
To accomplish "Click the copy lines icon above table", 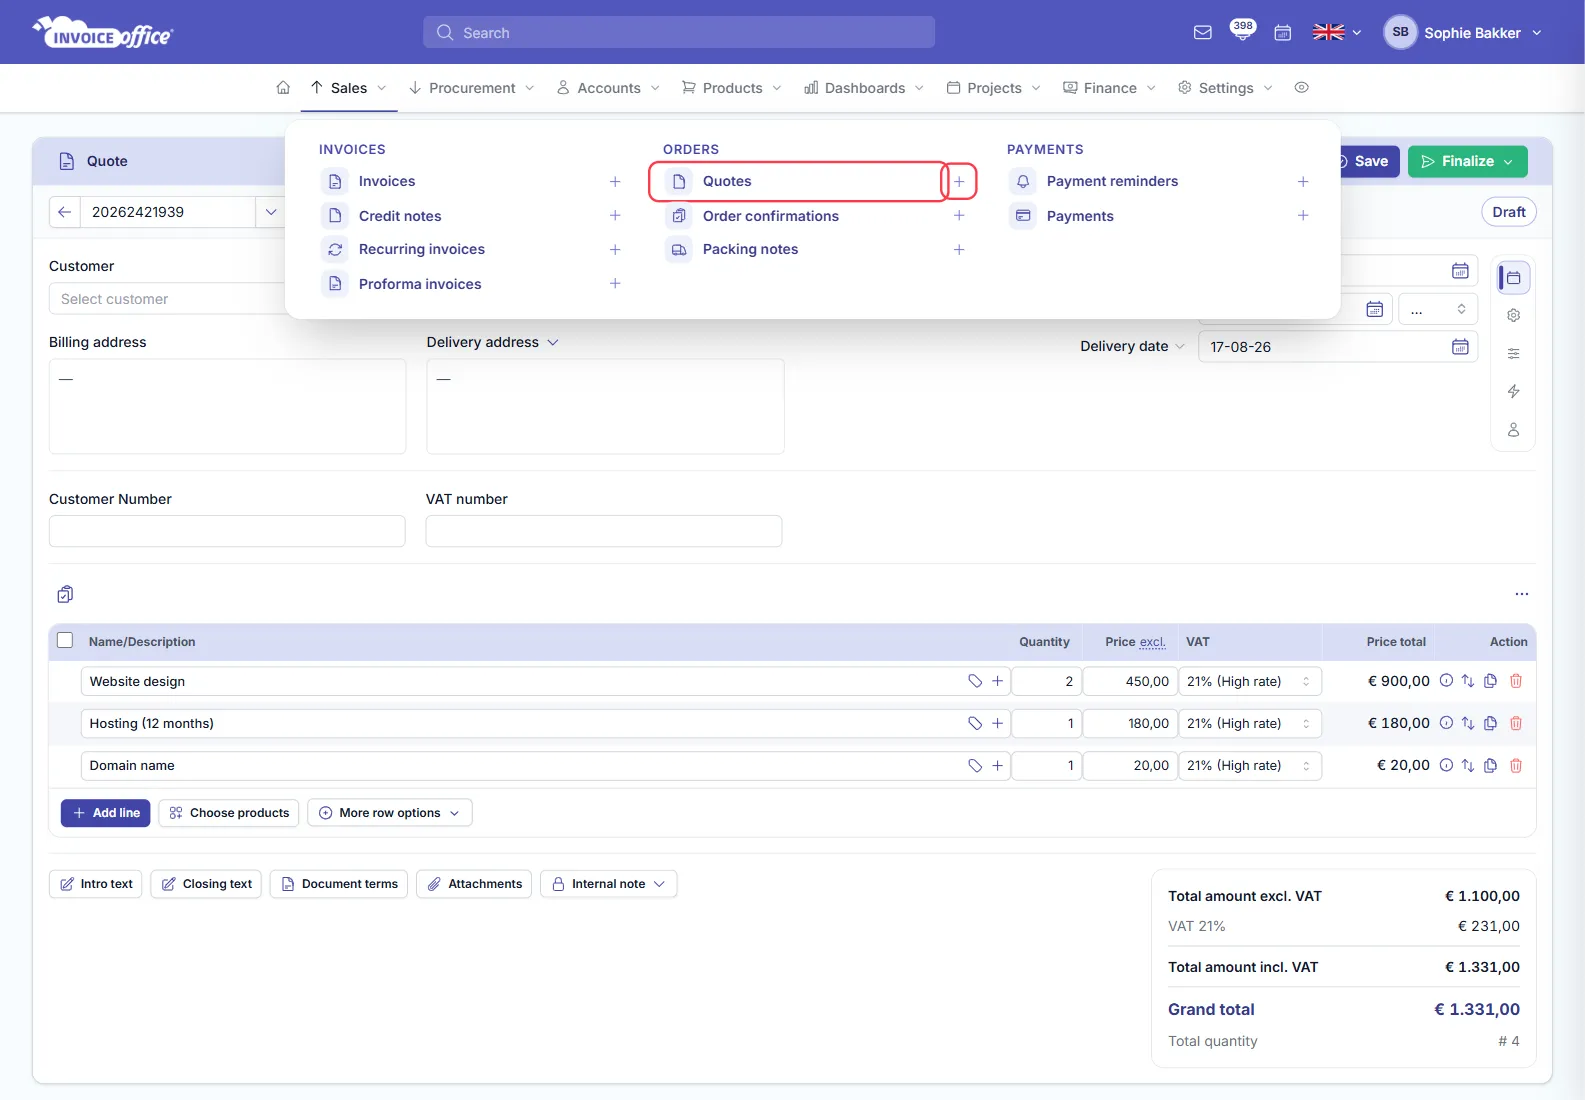I will pos(65,595).
